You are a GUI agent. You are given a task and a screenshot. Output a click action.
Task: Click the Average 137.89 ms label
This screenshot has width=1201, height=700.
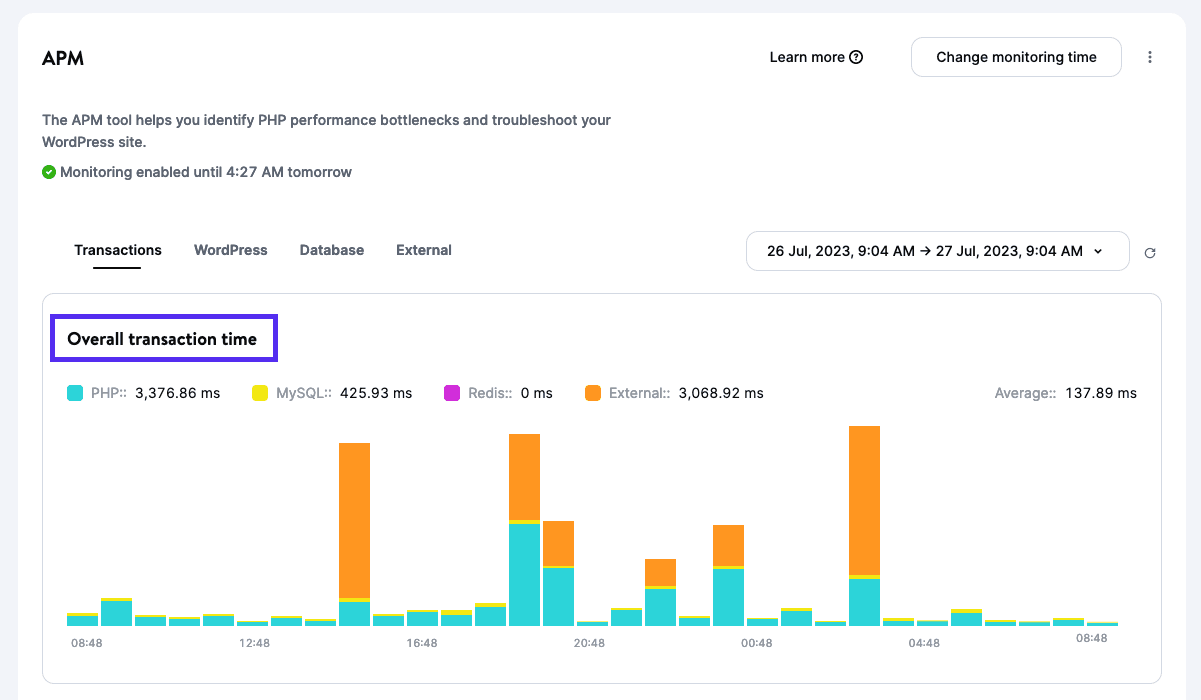1065,393
